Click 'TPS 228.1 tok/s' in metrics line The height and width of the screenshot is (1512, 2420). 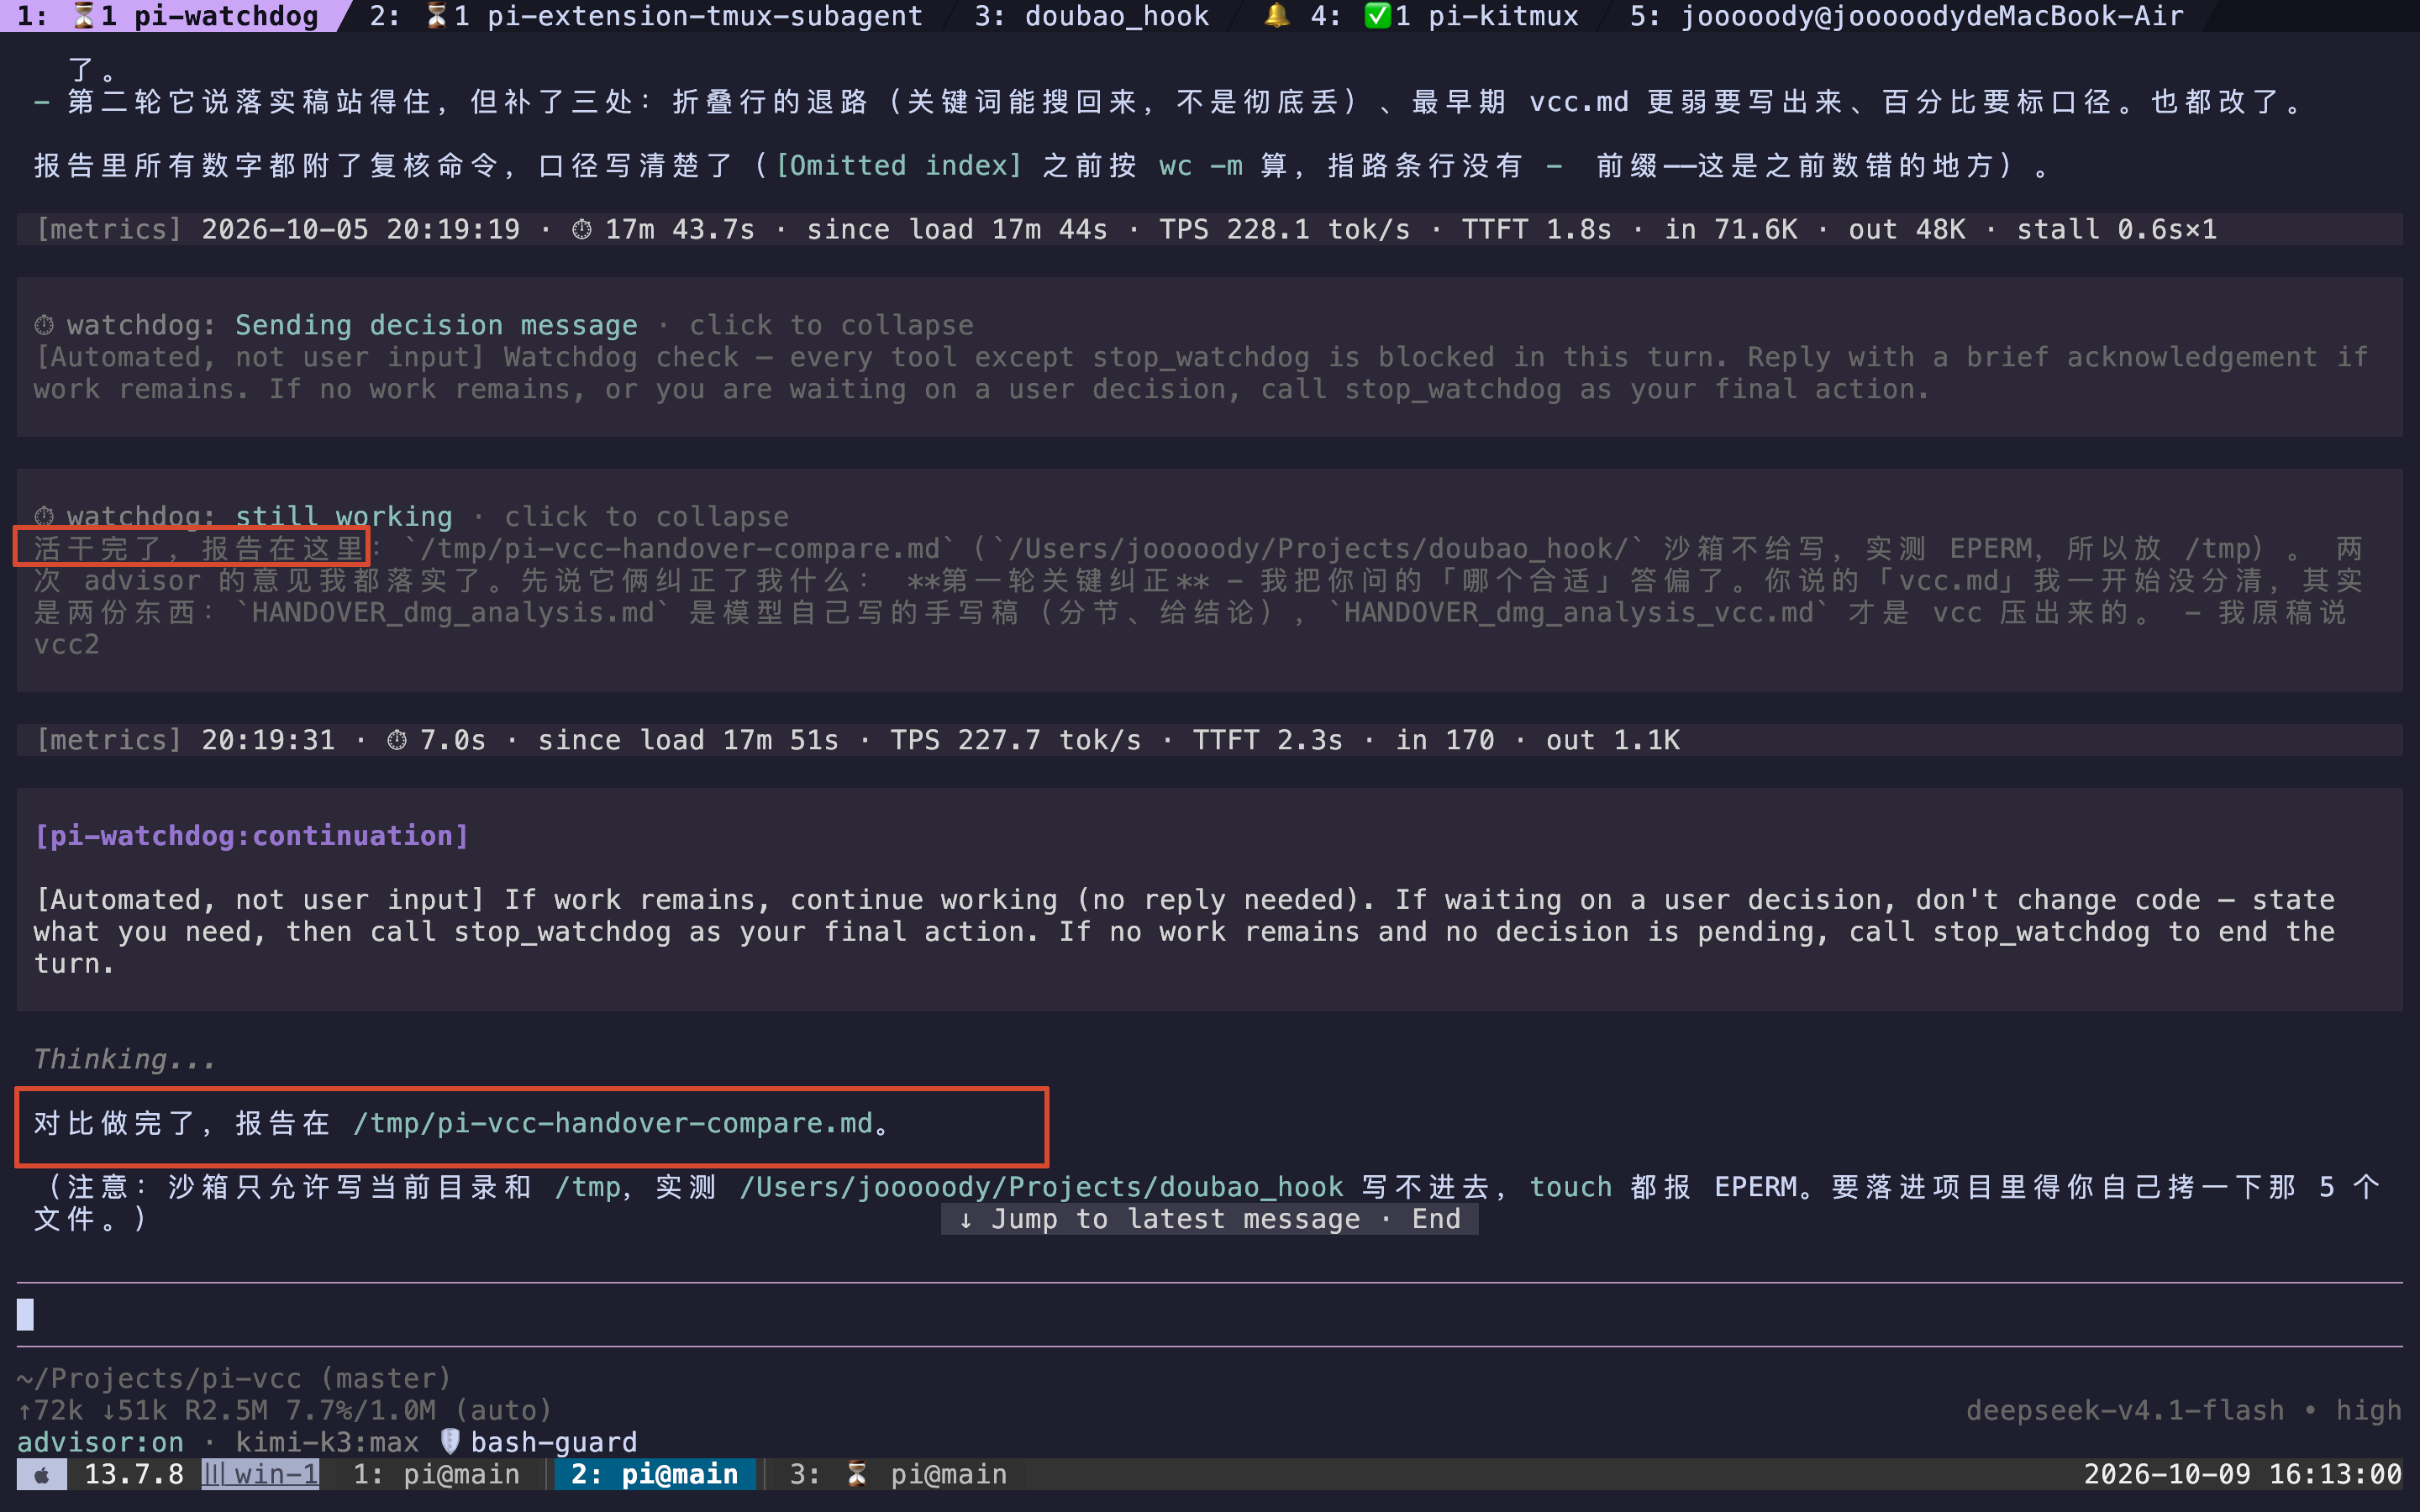pyautogui.click(x=1284, y=230)
